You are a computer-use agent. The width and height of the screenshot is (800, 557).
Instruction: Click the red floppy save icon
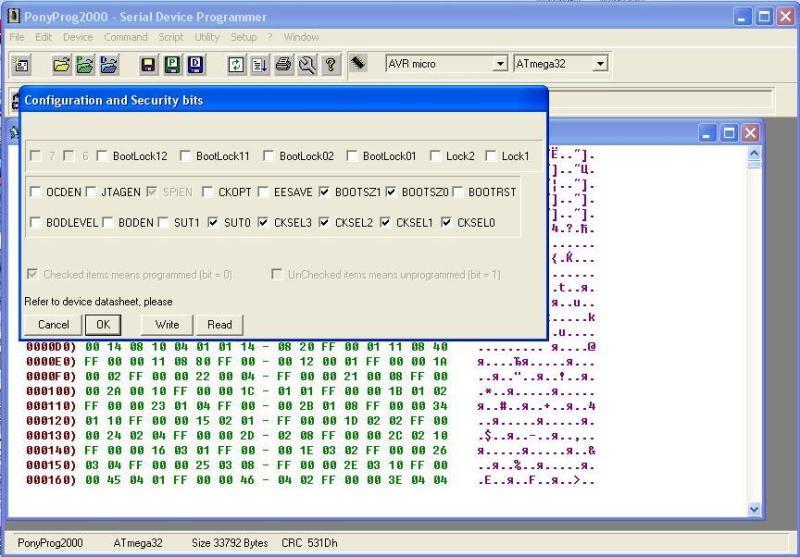[148, 64]
